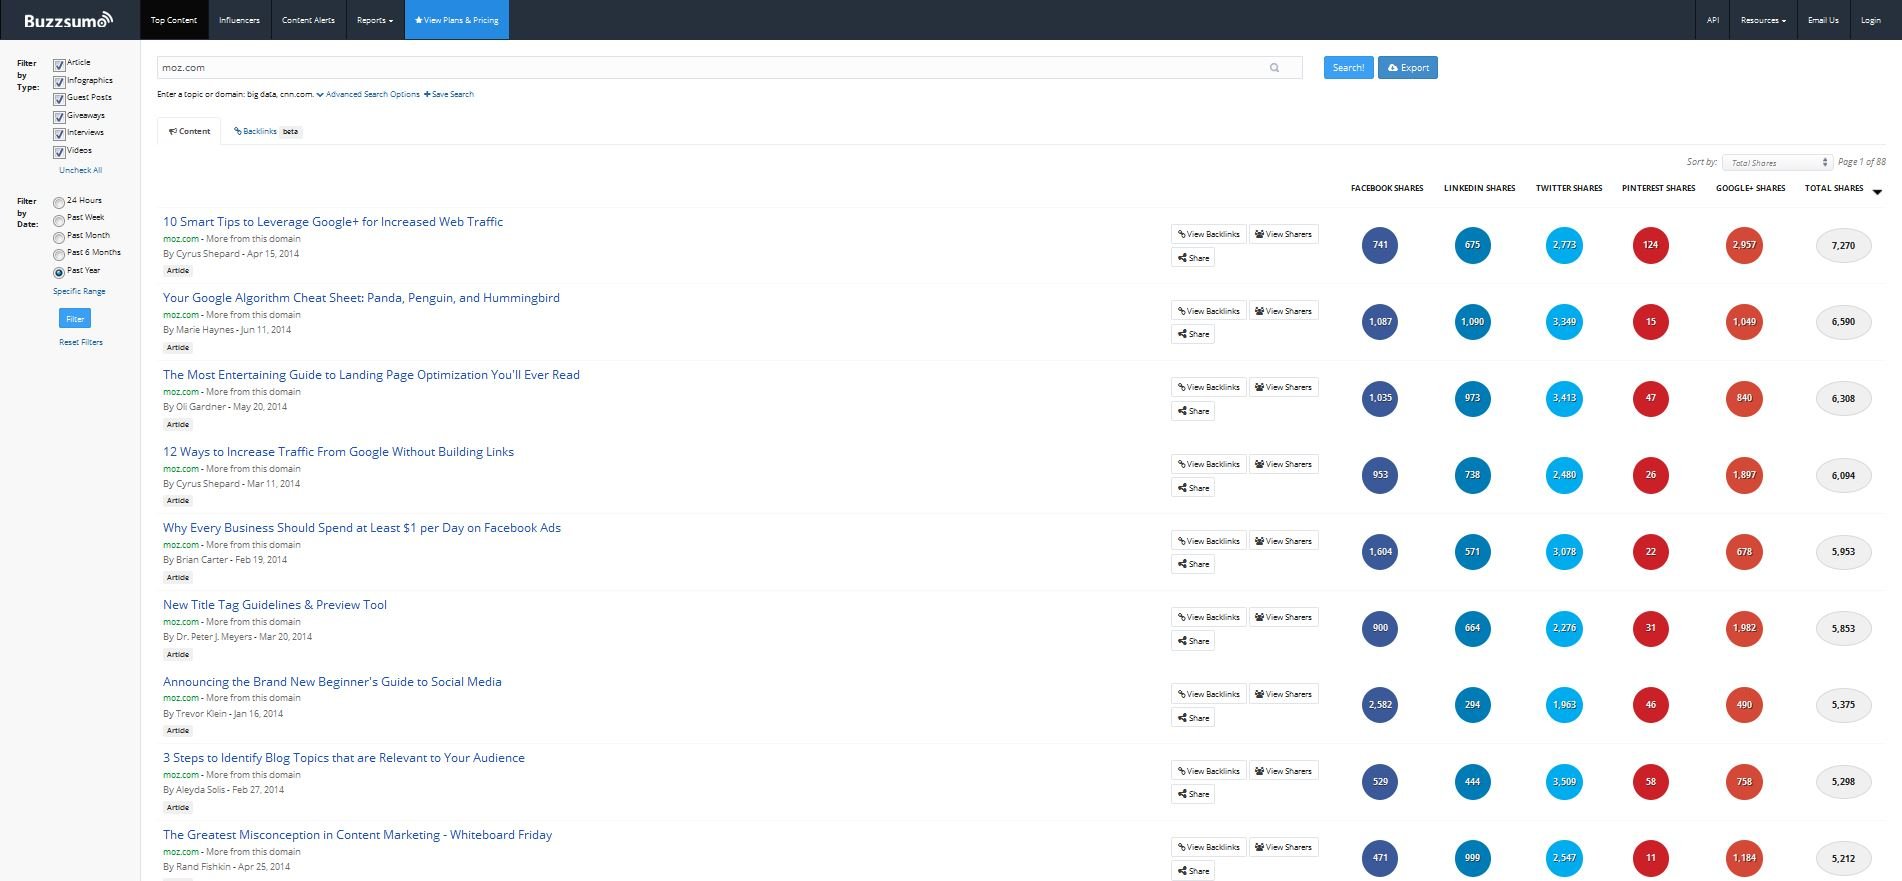Click Facebook shares circle showing 1,087
The width and height of the screenshot is (1902, 881).
click(1380, 322)
